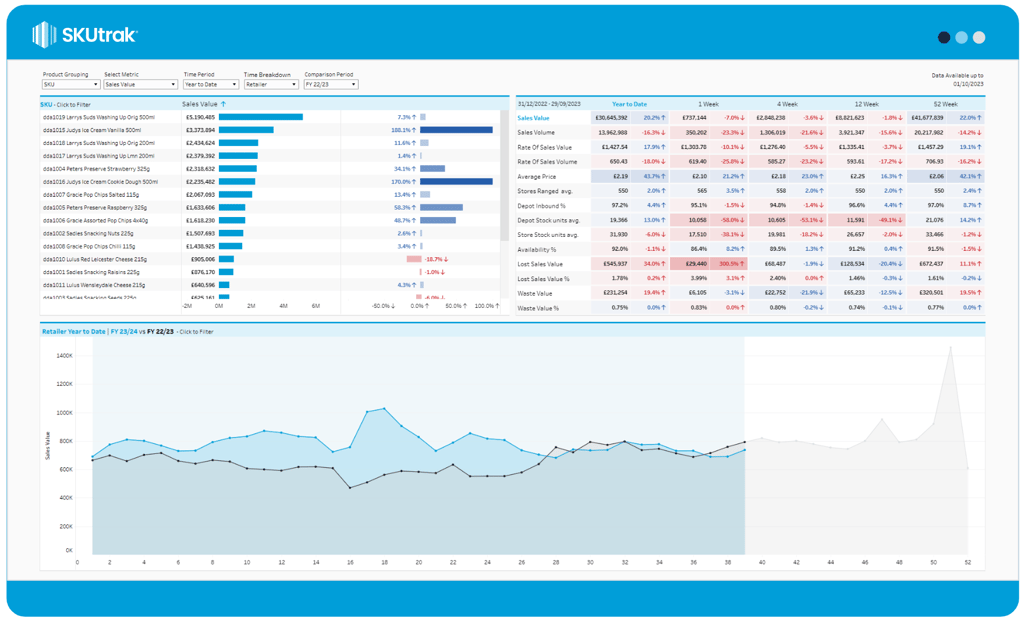
Task: Click the Larrys Suds Orig 500ml sales bar
Action: tap(260, 117)
